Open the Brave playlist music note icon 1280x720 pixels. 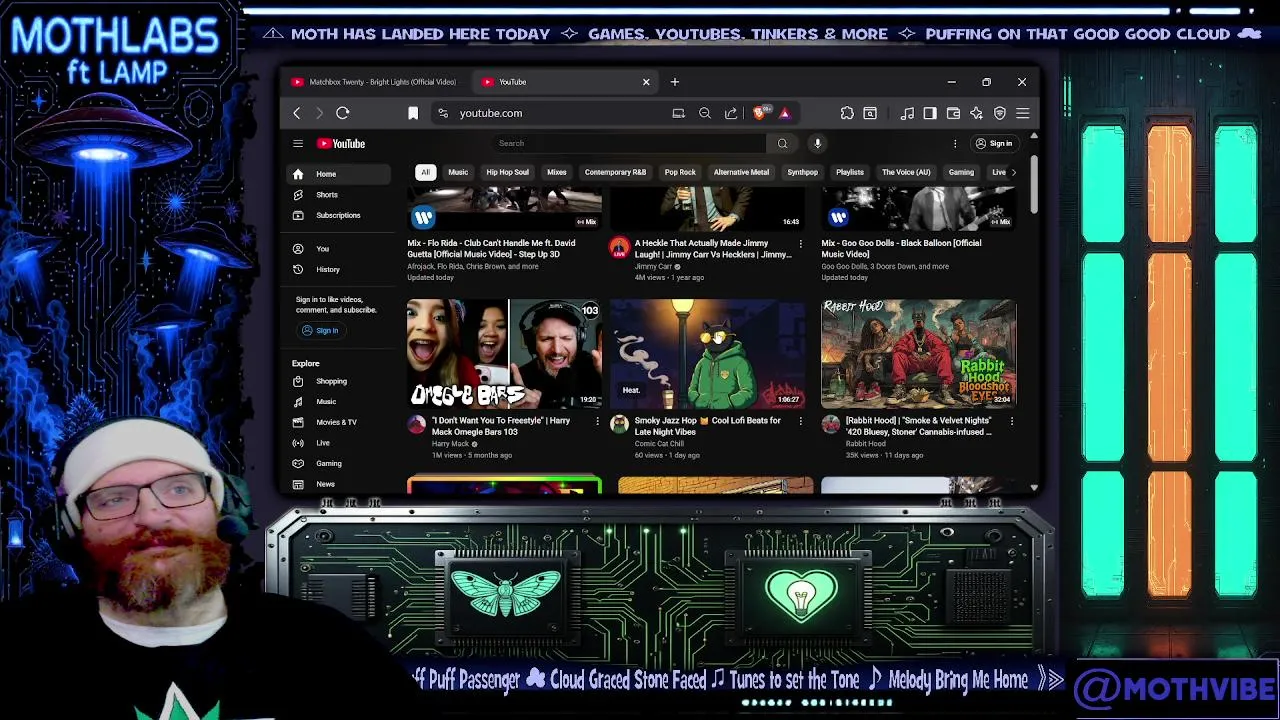907,113
